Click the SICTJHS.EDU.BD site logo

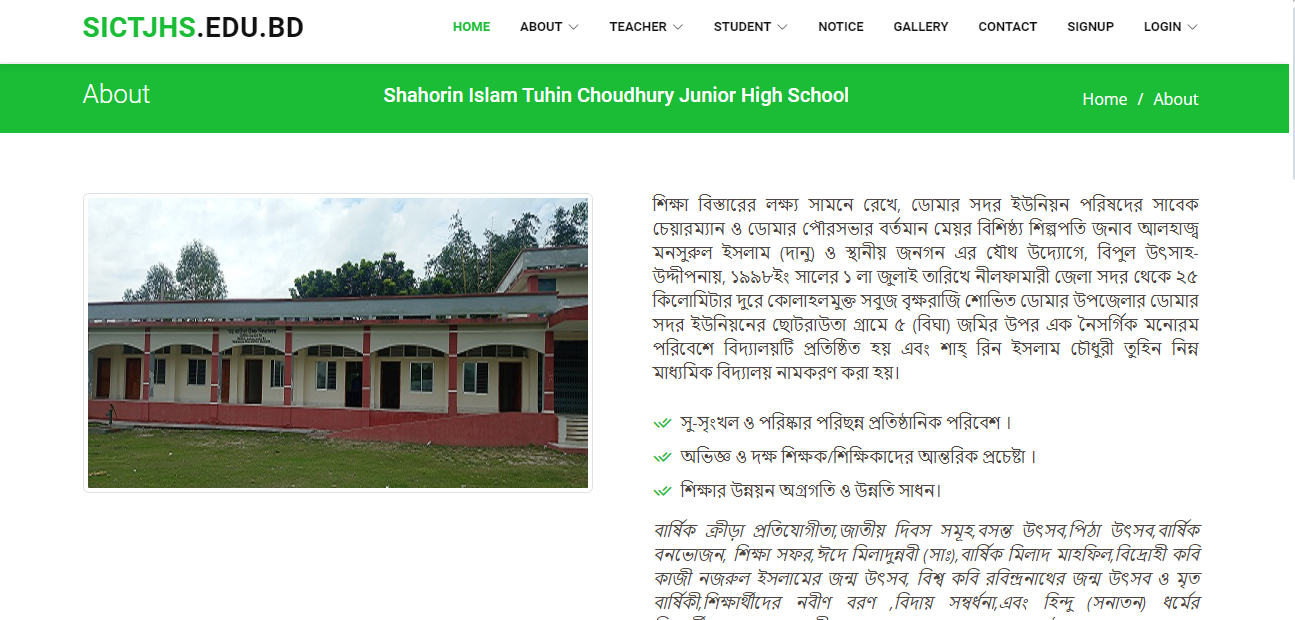coord(193,28)
